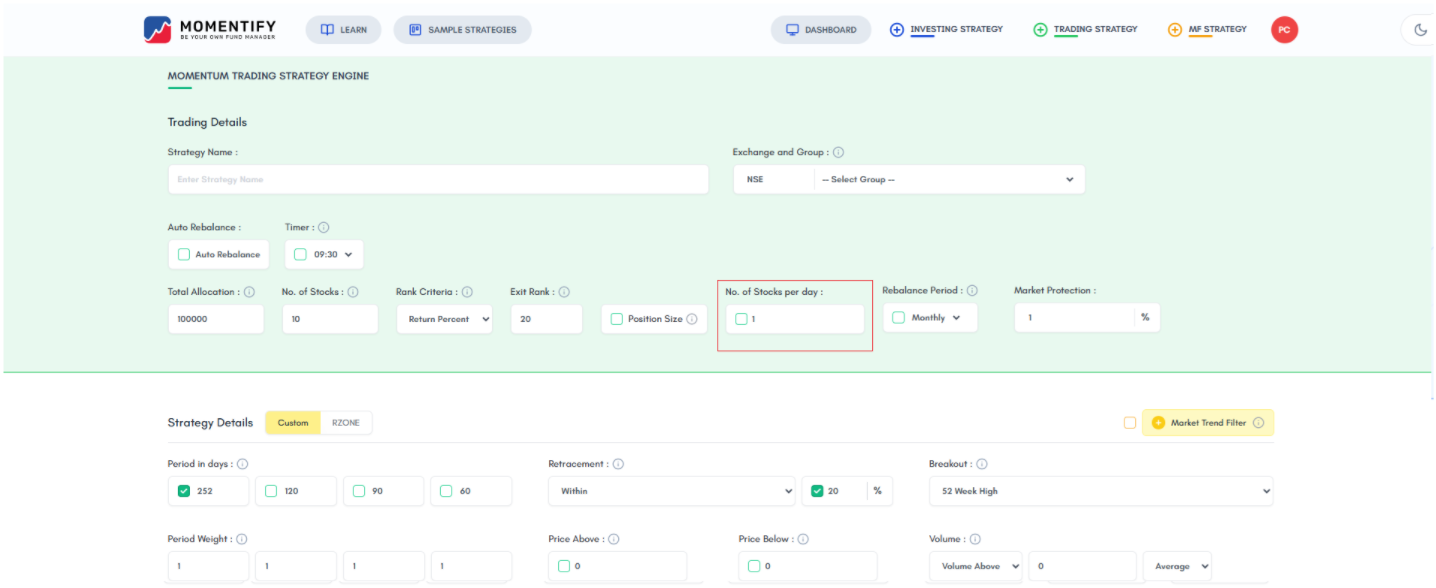Screen dimensions: 1436x588
Task: Tick the Price Below checkbox
Action: (754, 566)
